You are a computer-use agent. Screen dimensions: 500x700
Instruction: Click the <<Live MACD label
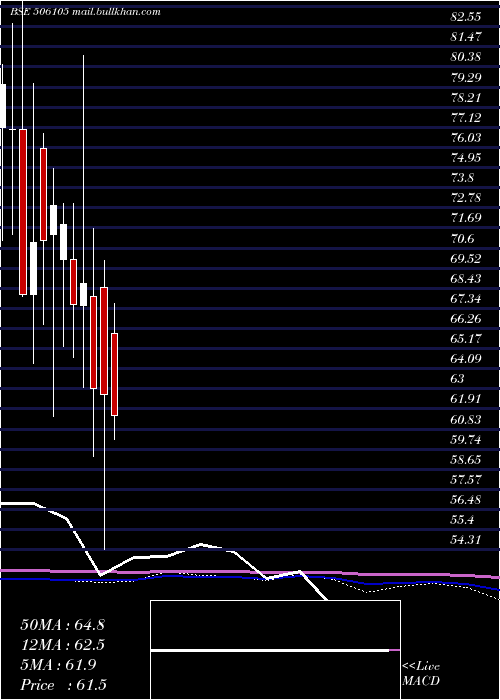tap(421, 674)
